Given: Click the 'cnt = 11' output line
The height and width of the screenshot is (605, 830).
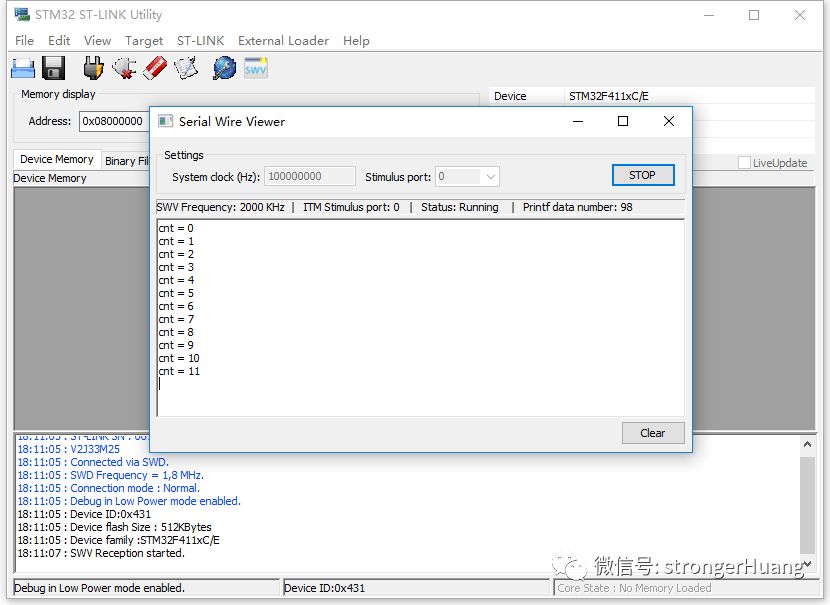Looking at the screenshot, I should [179, 371].
